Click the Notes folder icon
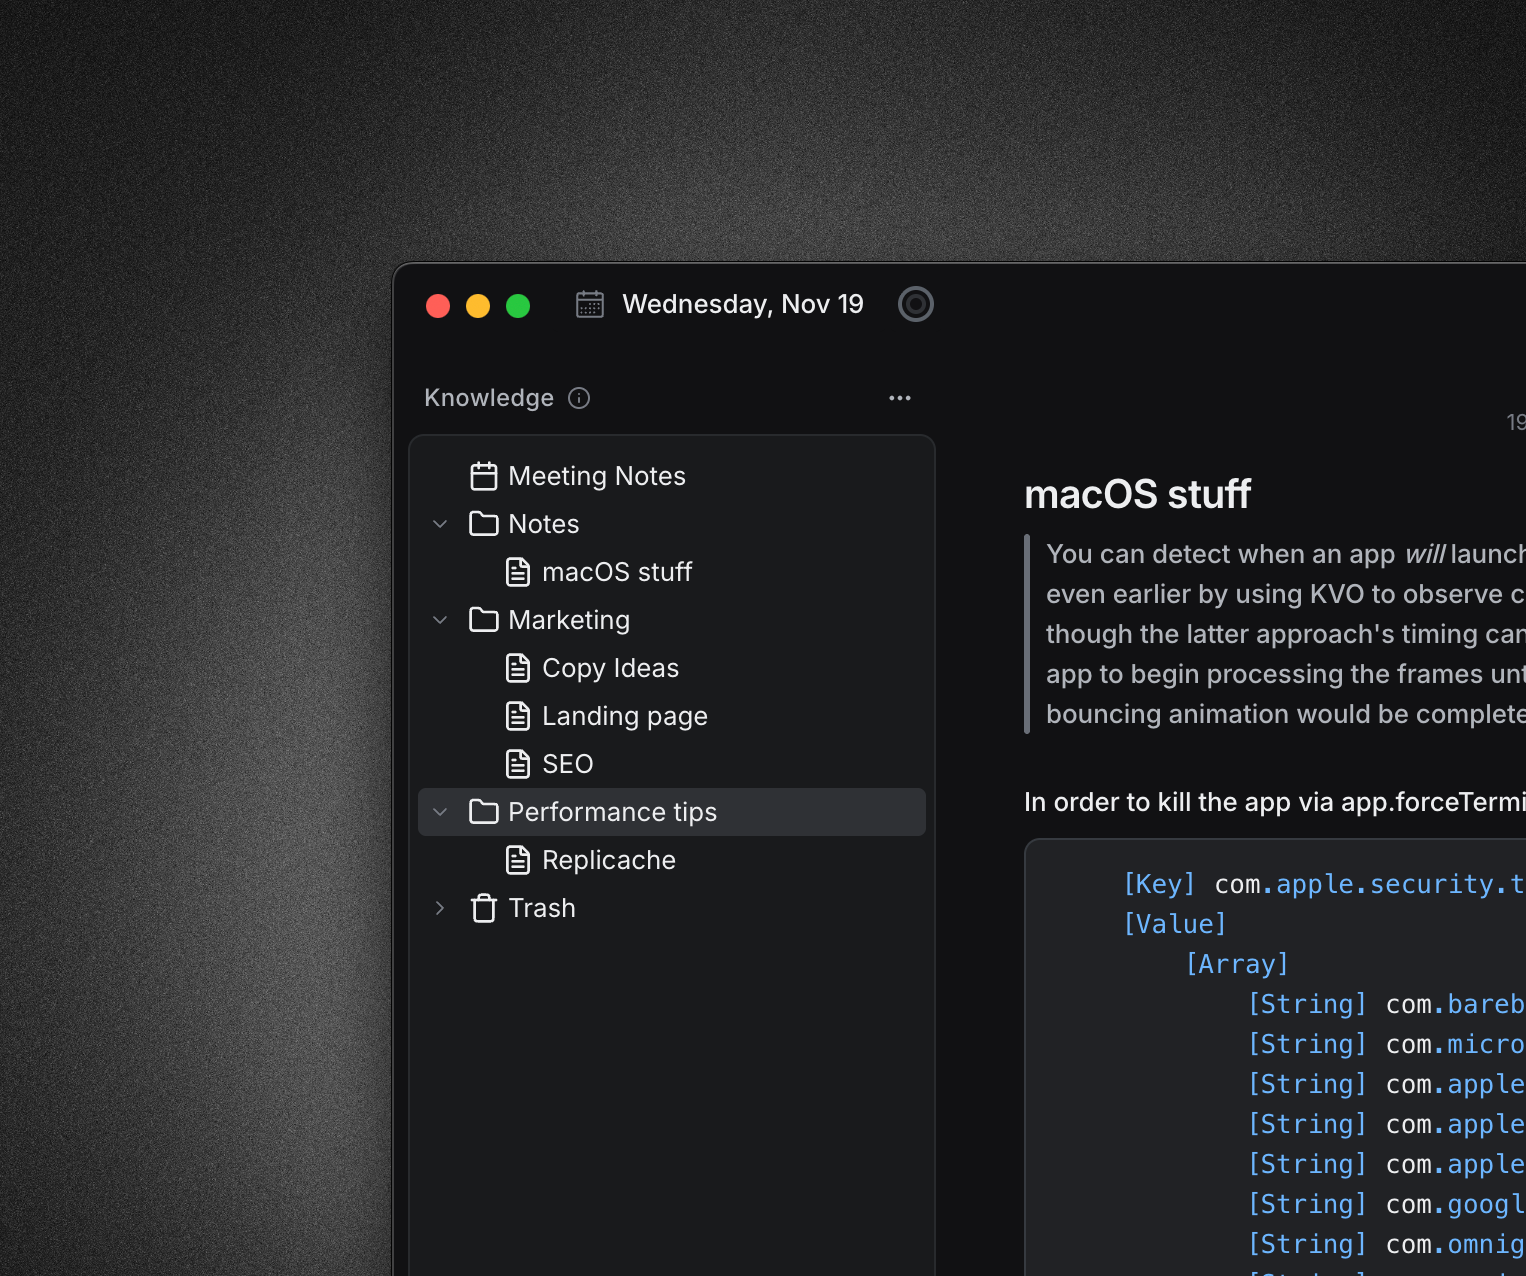This screenshot has height=1276, width=1526. (x=484, y=524)
